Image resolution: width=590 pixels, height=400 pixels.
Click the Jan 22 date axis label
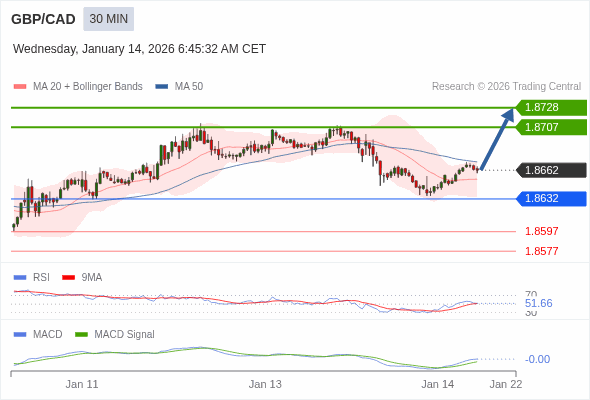coord(506,384)
